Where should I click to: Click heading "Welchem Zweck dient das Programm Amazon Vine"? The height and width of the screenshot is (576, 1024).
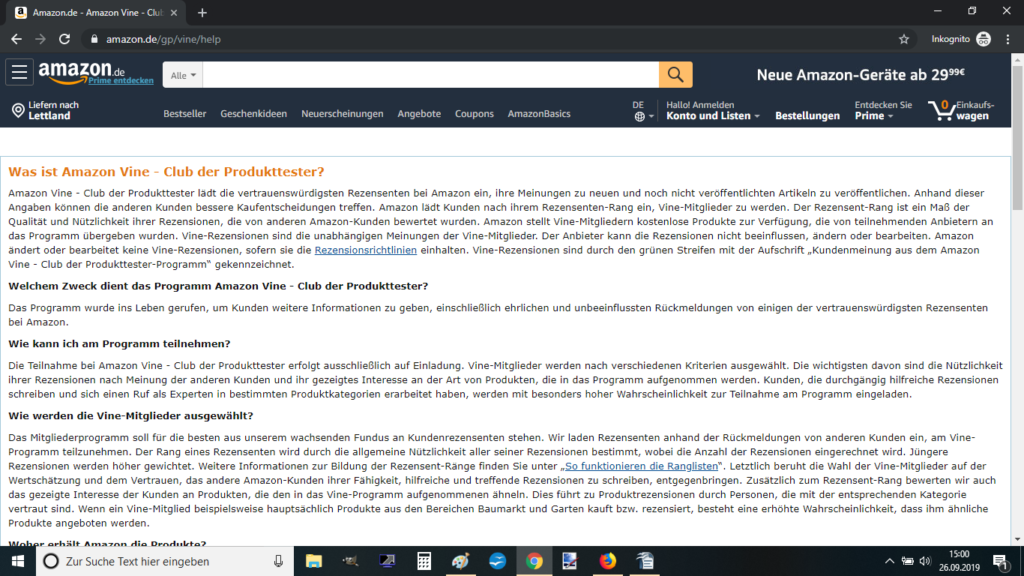[218, 286]
